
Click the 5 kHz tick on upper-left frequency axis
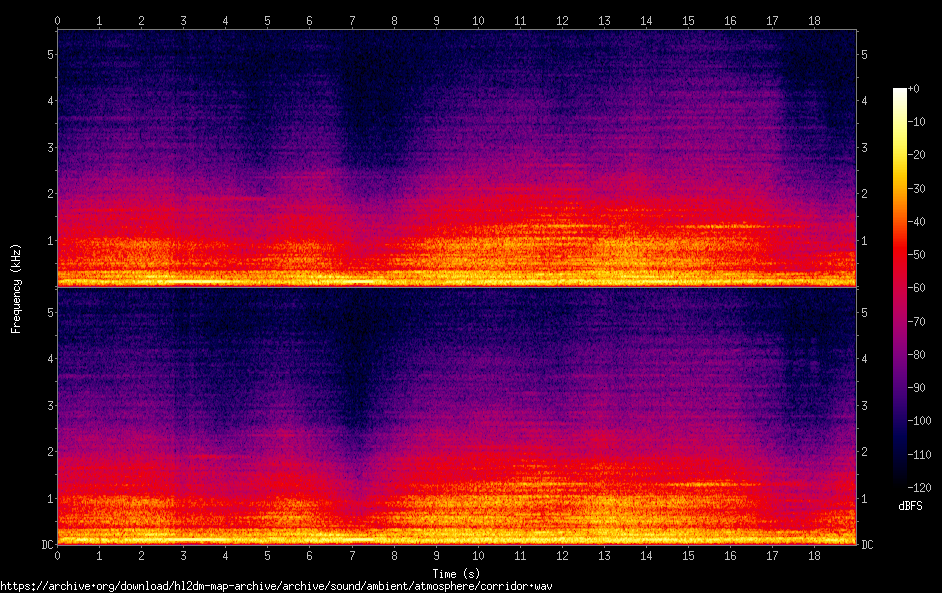click(49, 54)
